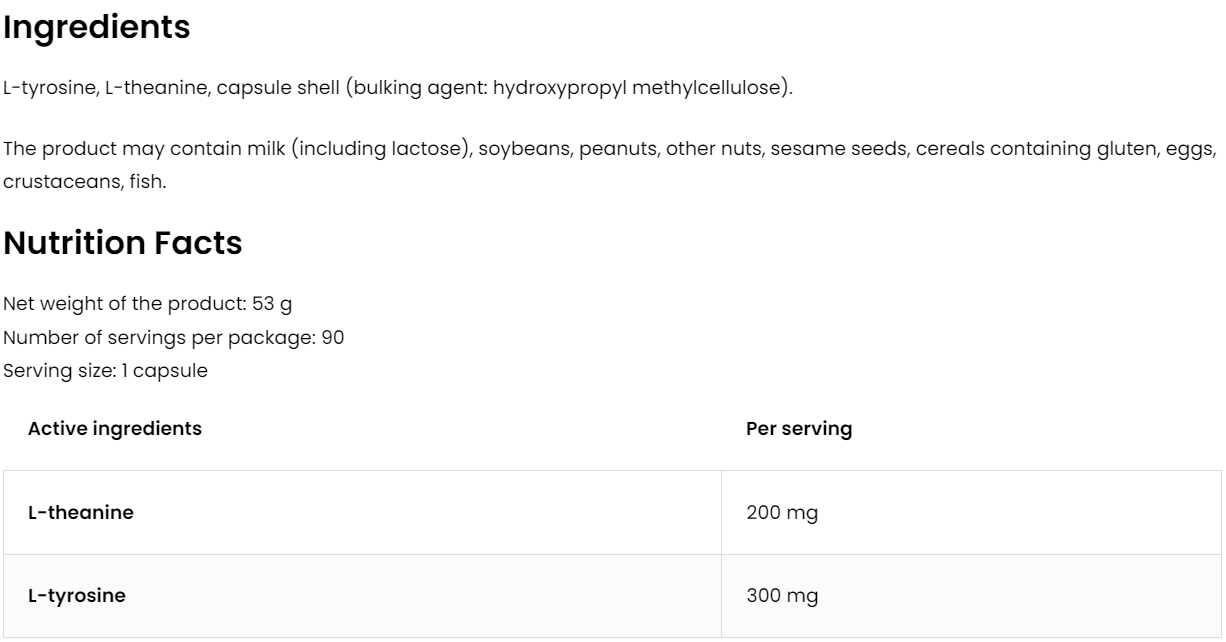Viewport: 1226px width, 642px height.
Task: Click the 'Per serving' column header
Action: (x=798, y=429)
